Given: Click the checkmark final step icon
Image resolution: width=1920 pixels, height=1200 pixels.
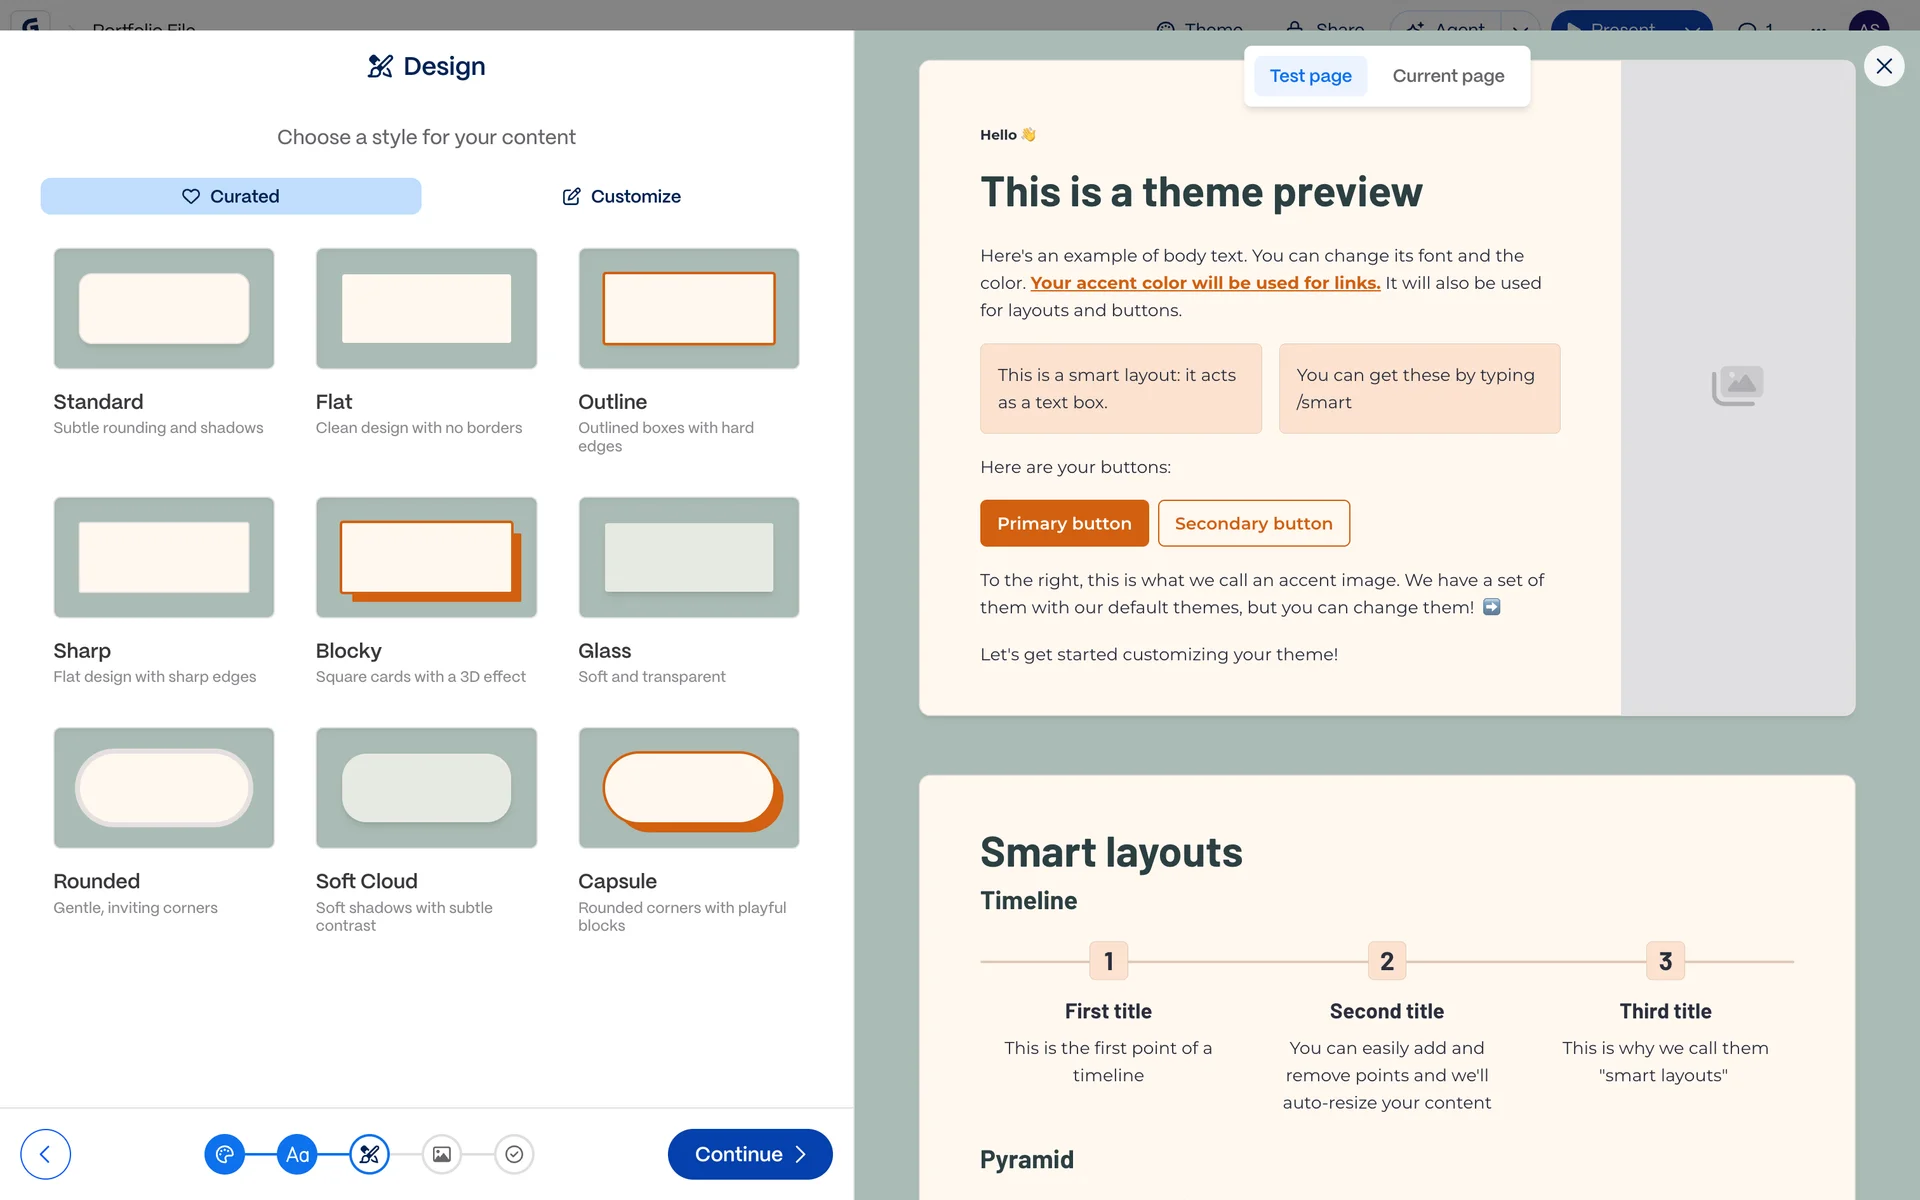Looking at the screenshot, I should click(514, 1154).
